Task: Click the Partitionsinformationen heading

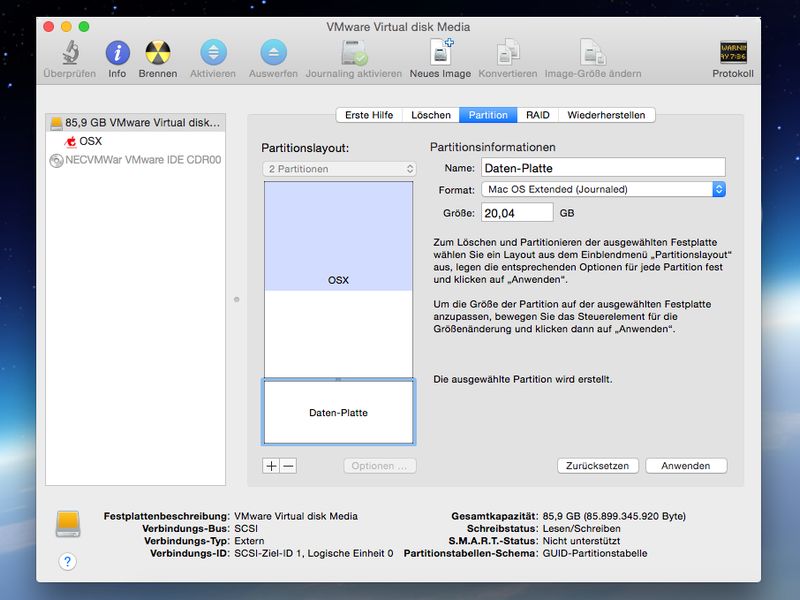Action: (x=492, y=147)
